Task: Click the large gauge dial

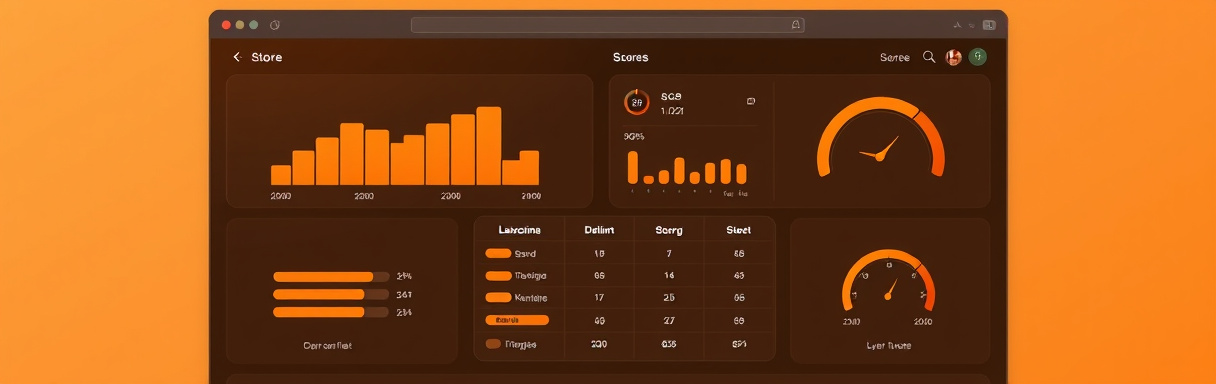Action: click(x=881, y=138)
